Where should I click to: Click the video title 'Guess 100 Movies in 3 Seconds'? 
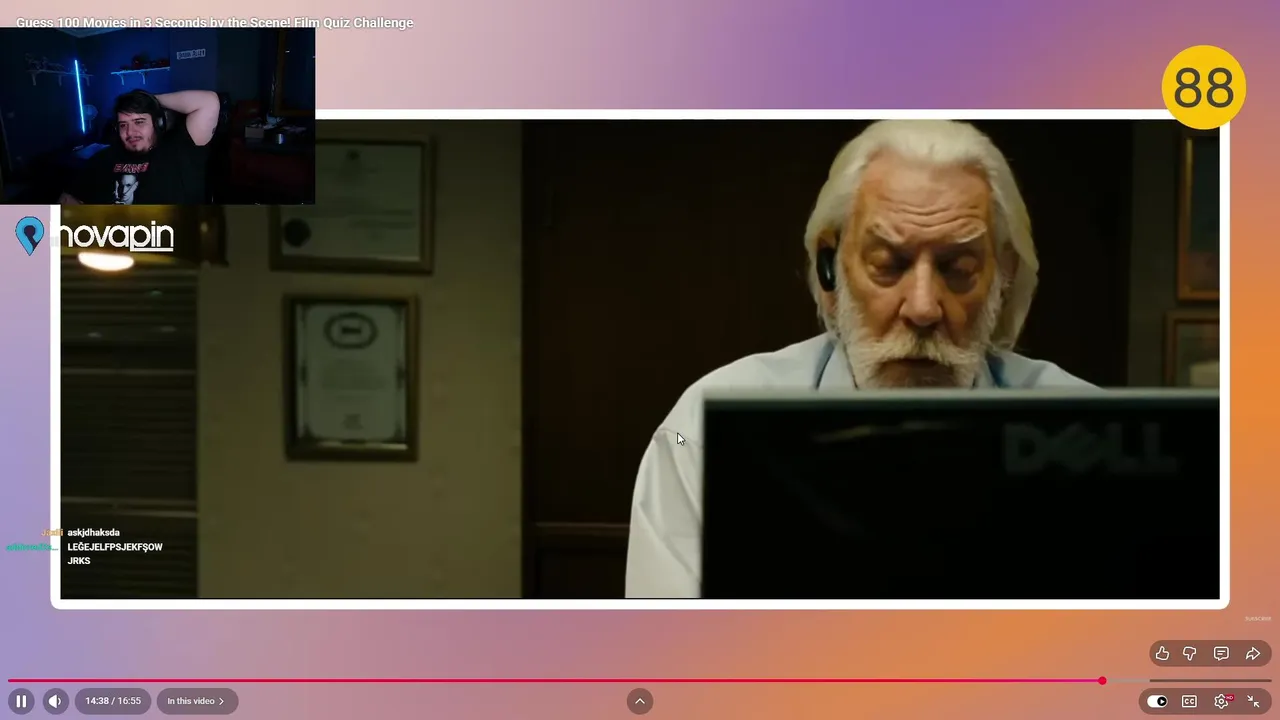[215, 22]
